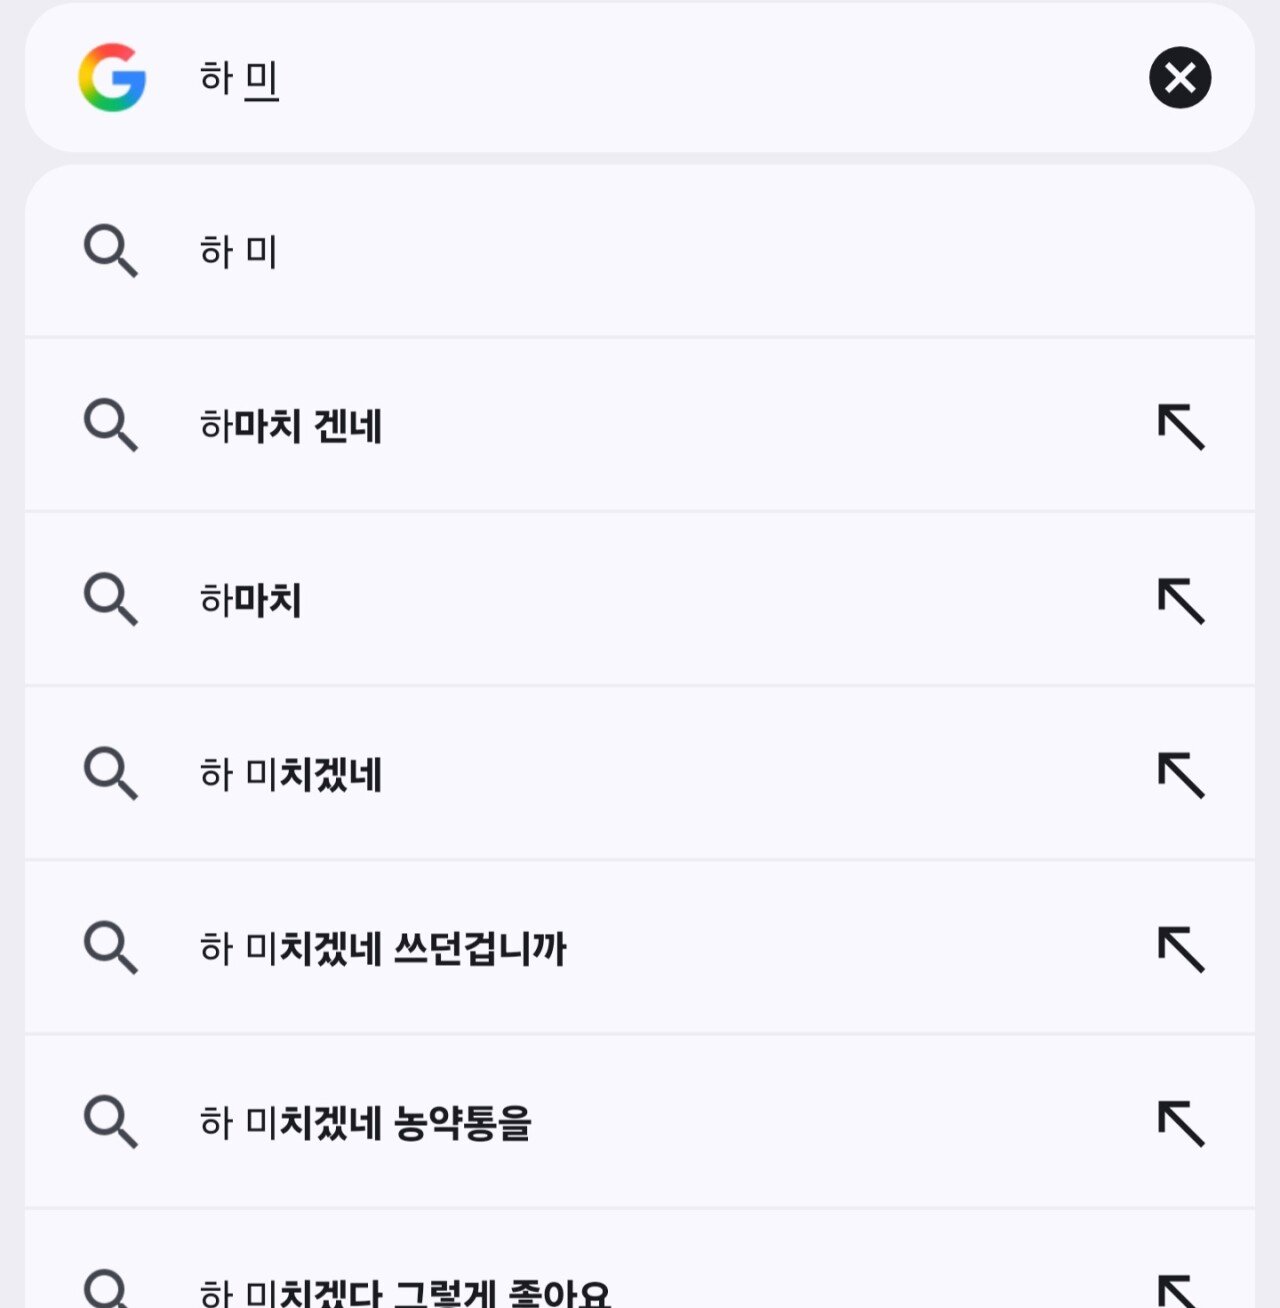The height and width of the screenshot is (1308, 1280).
Task: Click magnifier icon beside '하 미치겠네 농약통을'
Action: (110, 1122)
